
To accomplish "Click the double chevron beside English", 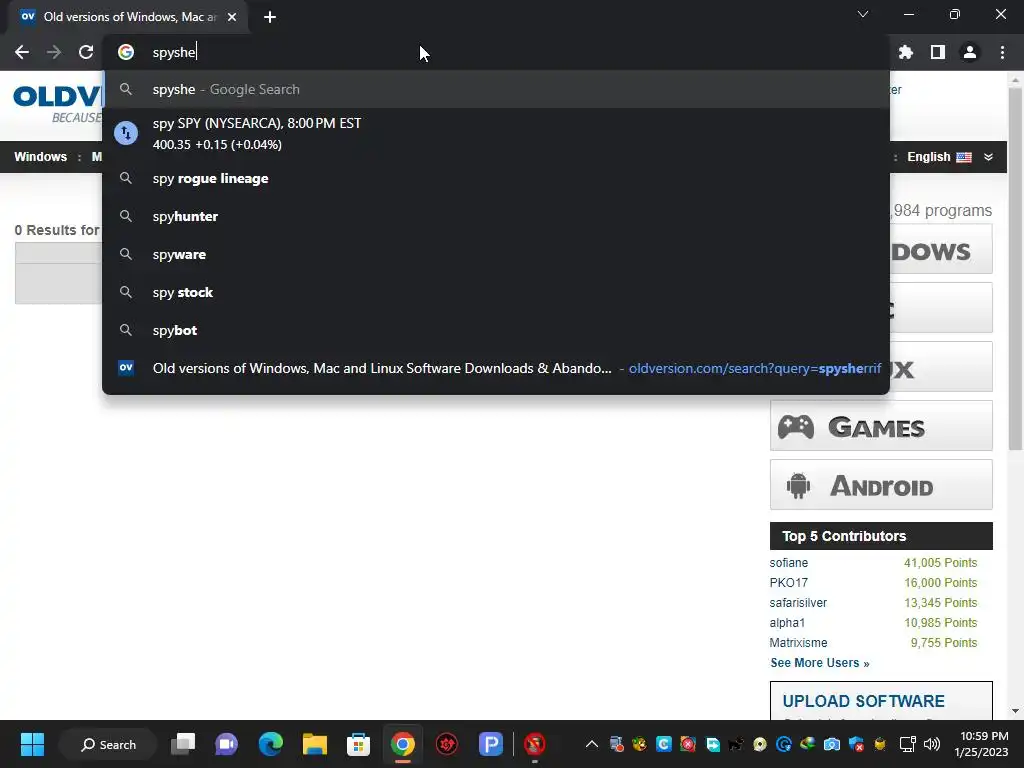I will (988, 157).
